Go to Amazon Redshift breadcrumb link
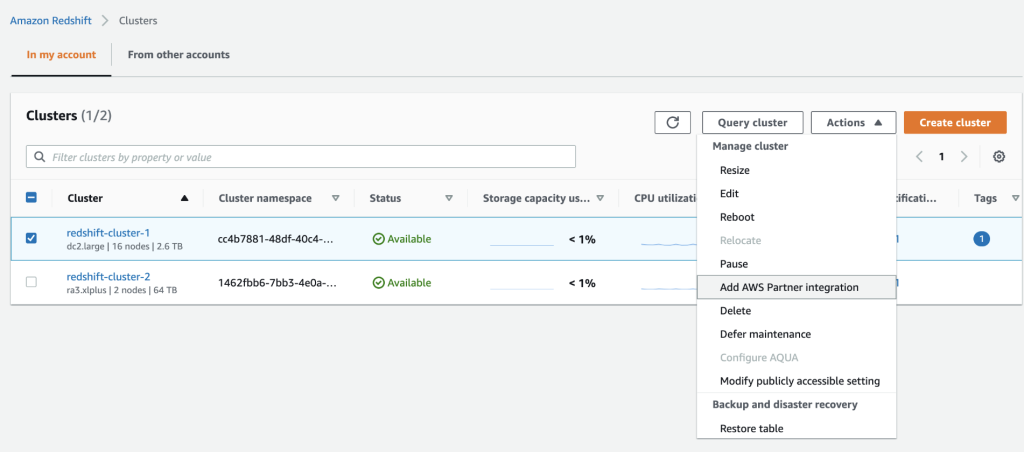 [x=51, y=20]
